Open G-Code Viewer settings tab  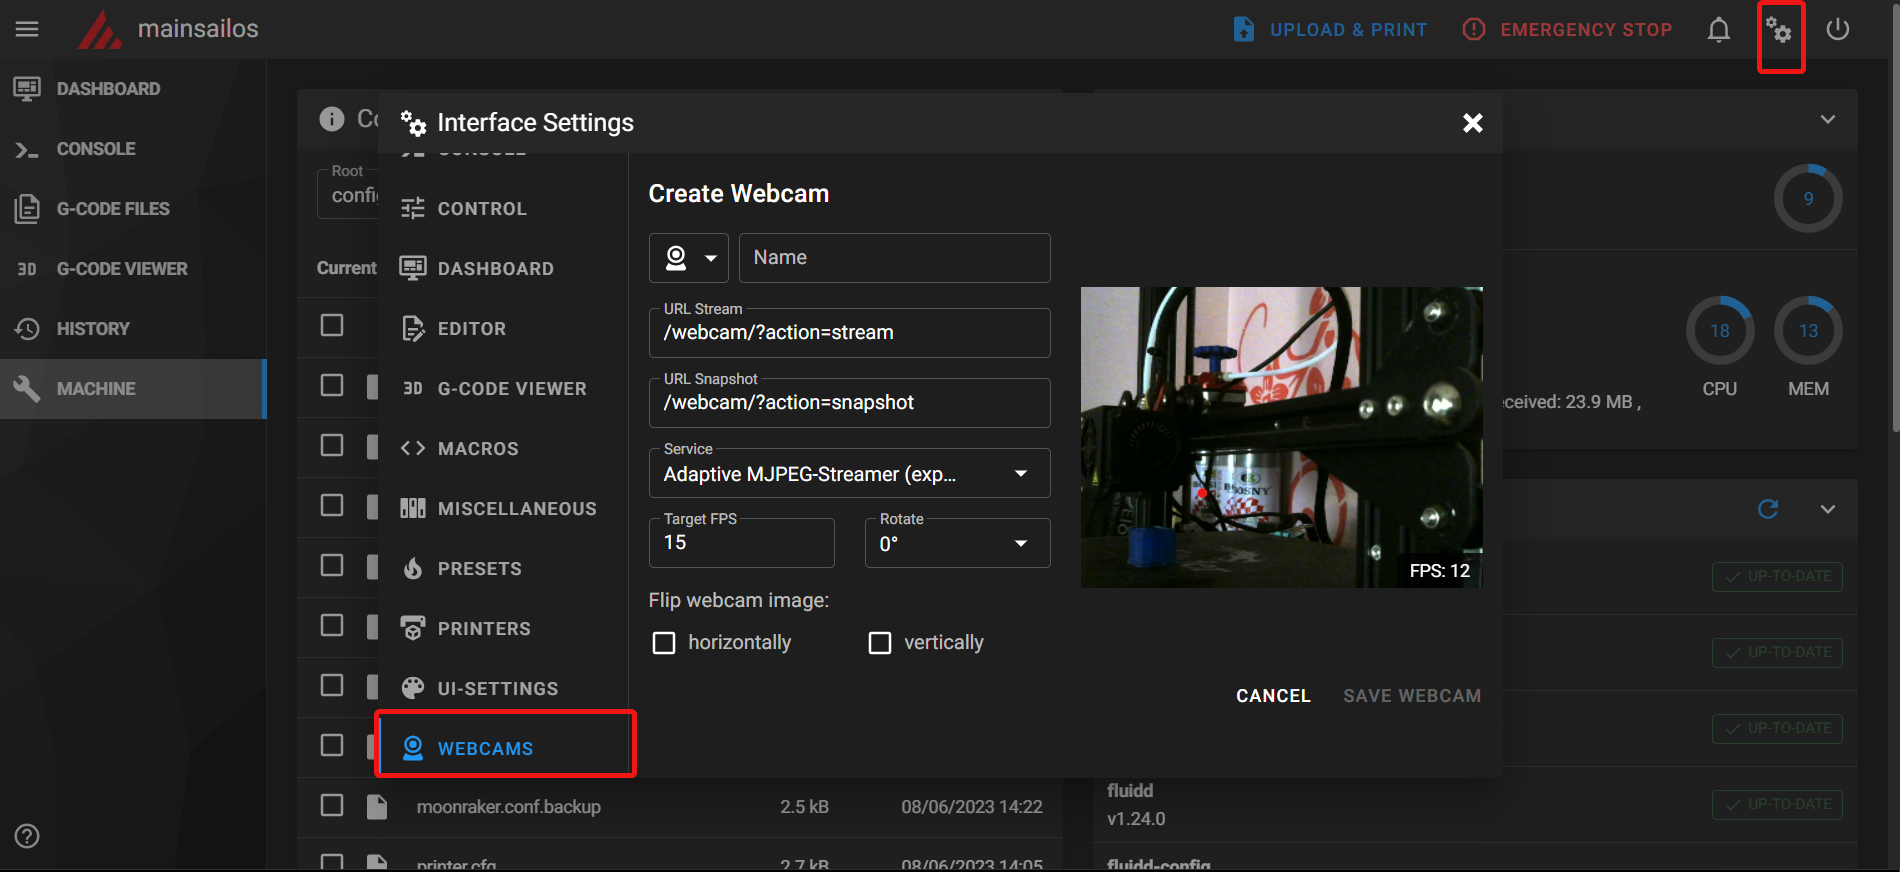(x=503, y=389)
